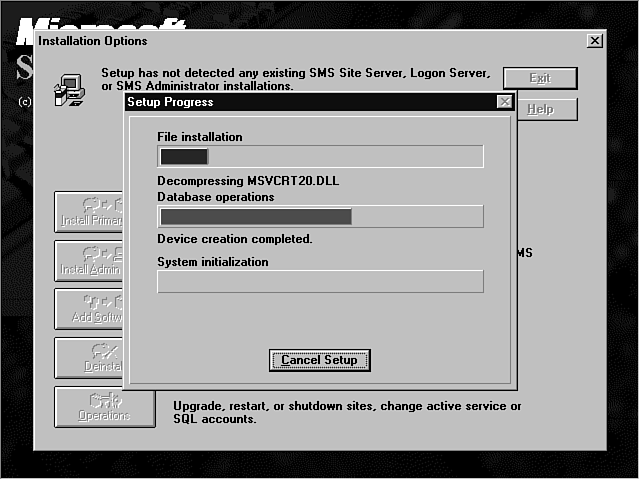The height and width of the screenshot is (480, 640).
Task: Close the Setup Progress dialog
Action: click(x=505, y=102)
